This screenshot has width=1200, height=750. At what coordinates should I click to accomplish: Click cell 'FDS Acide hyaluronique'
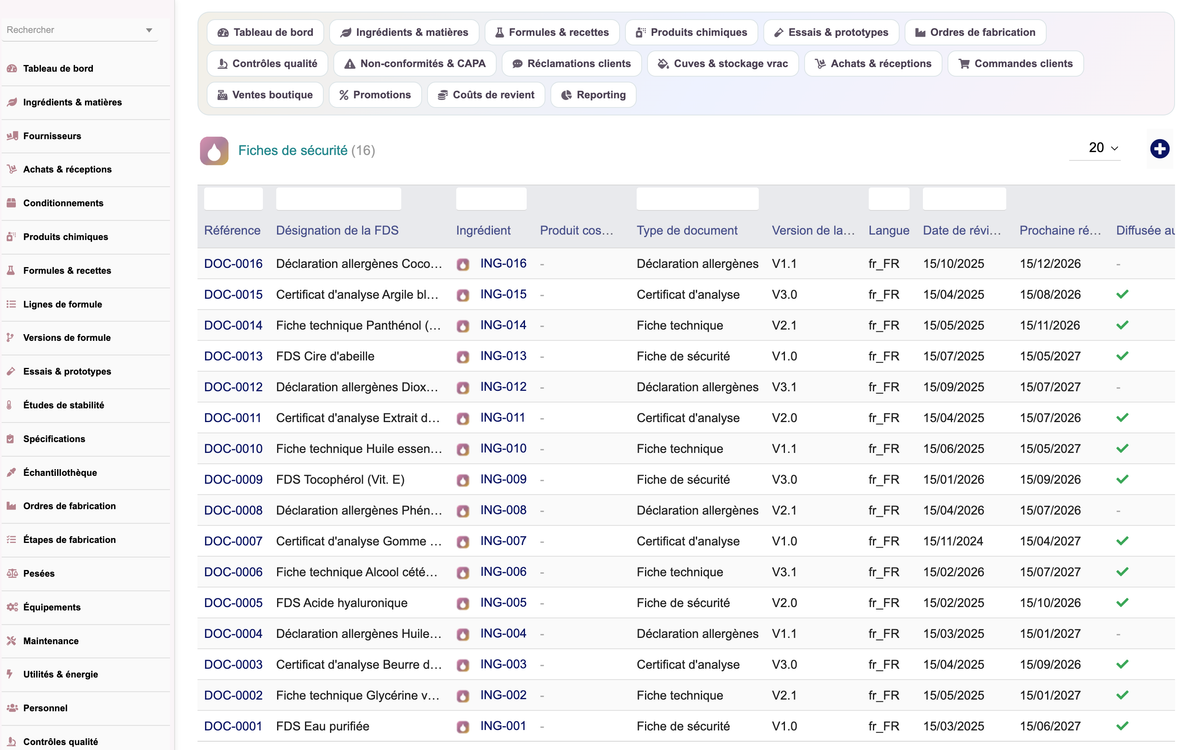tap(342, 603)
